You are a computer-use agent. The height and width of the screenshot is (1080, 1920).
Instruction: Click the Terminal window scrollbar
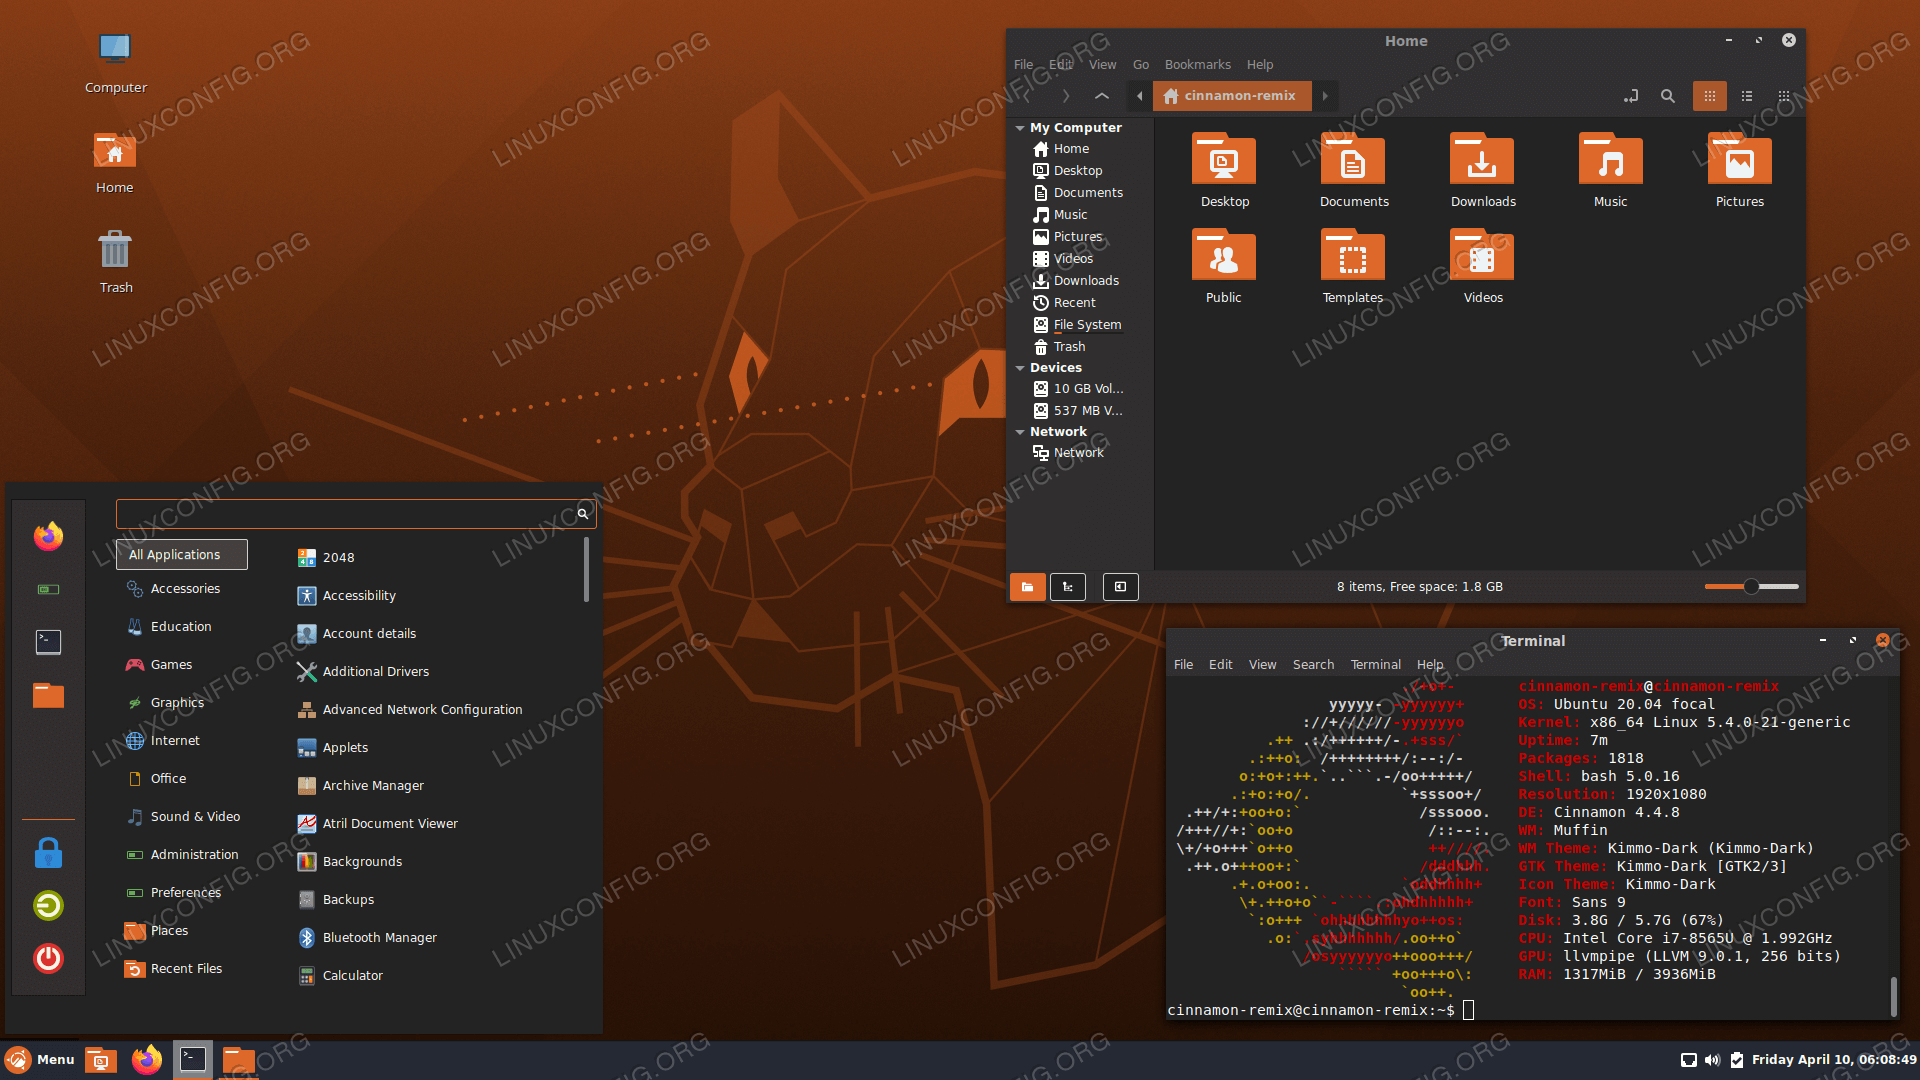1893,997
